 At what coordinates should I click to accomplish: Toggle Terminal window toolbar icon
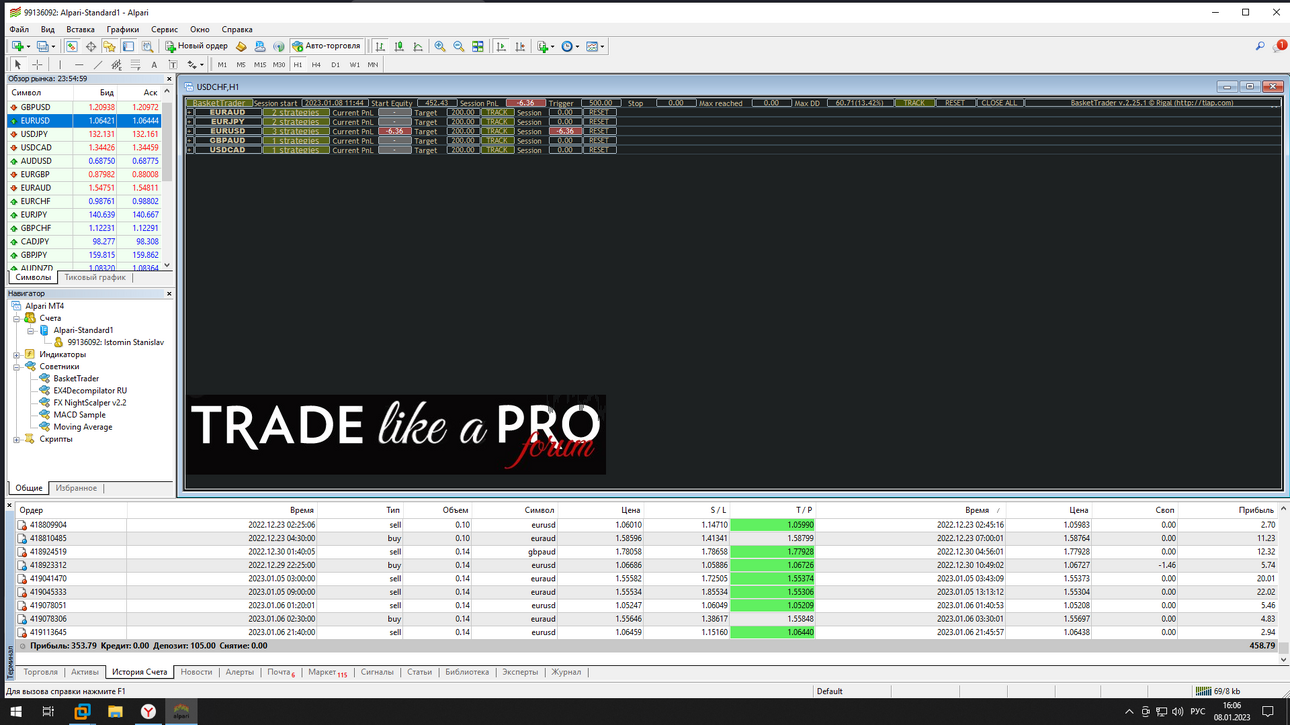pos(129,46)
